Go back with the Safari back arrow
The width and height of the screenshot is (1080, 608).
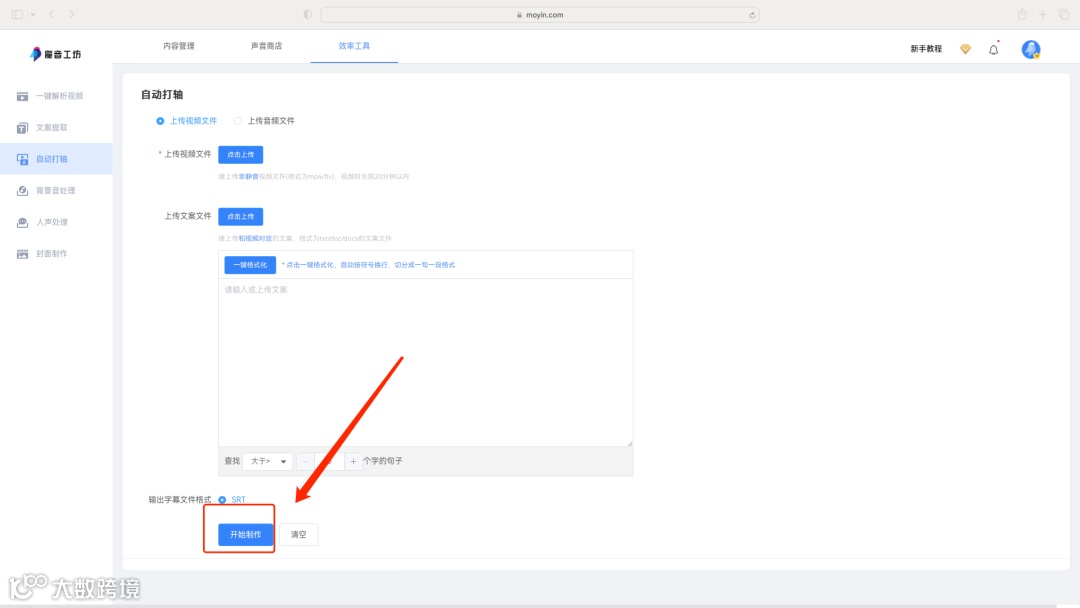(52, 14)
